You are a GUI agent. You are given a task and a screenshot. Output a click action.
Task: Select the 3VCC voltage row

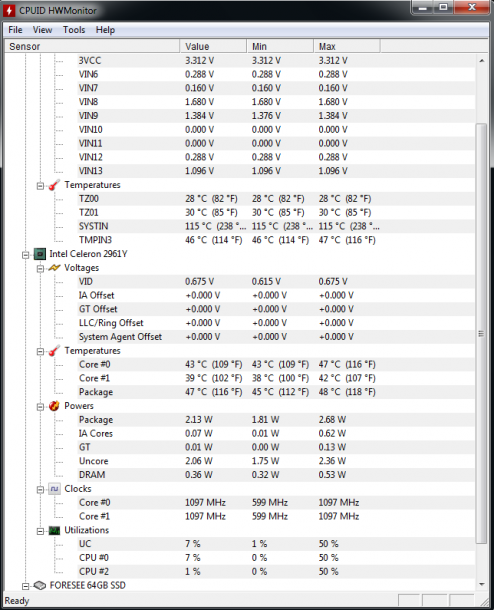point(276,61)
